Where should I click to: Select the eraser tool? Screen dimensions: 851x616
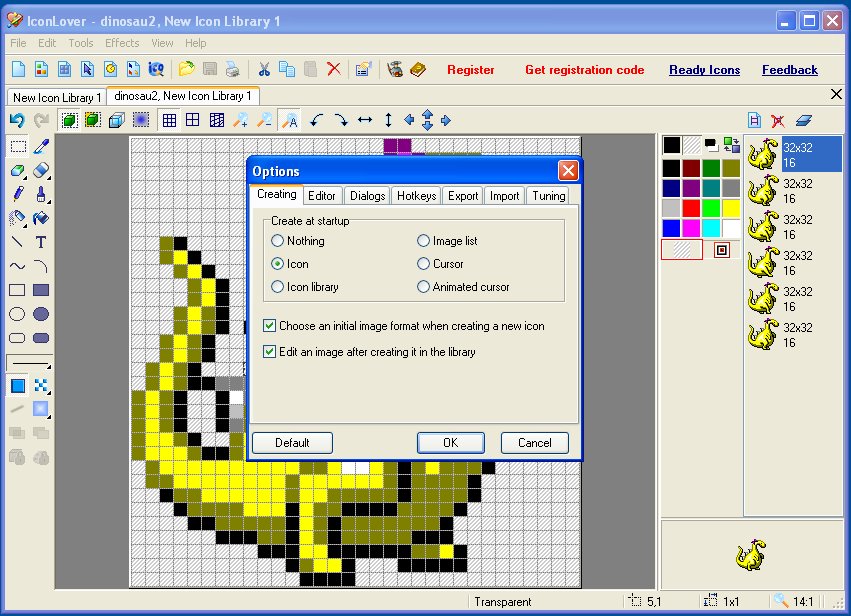(41, 170)
